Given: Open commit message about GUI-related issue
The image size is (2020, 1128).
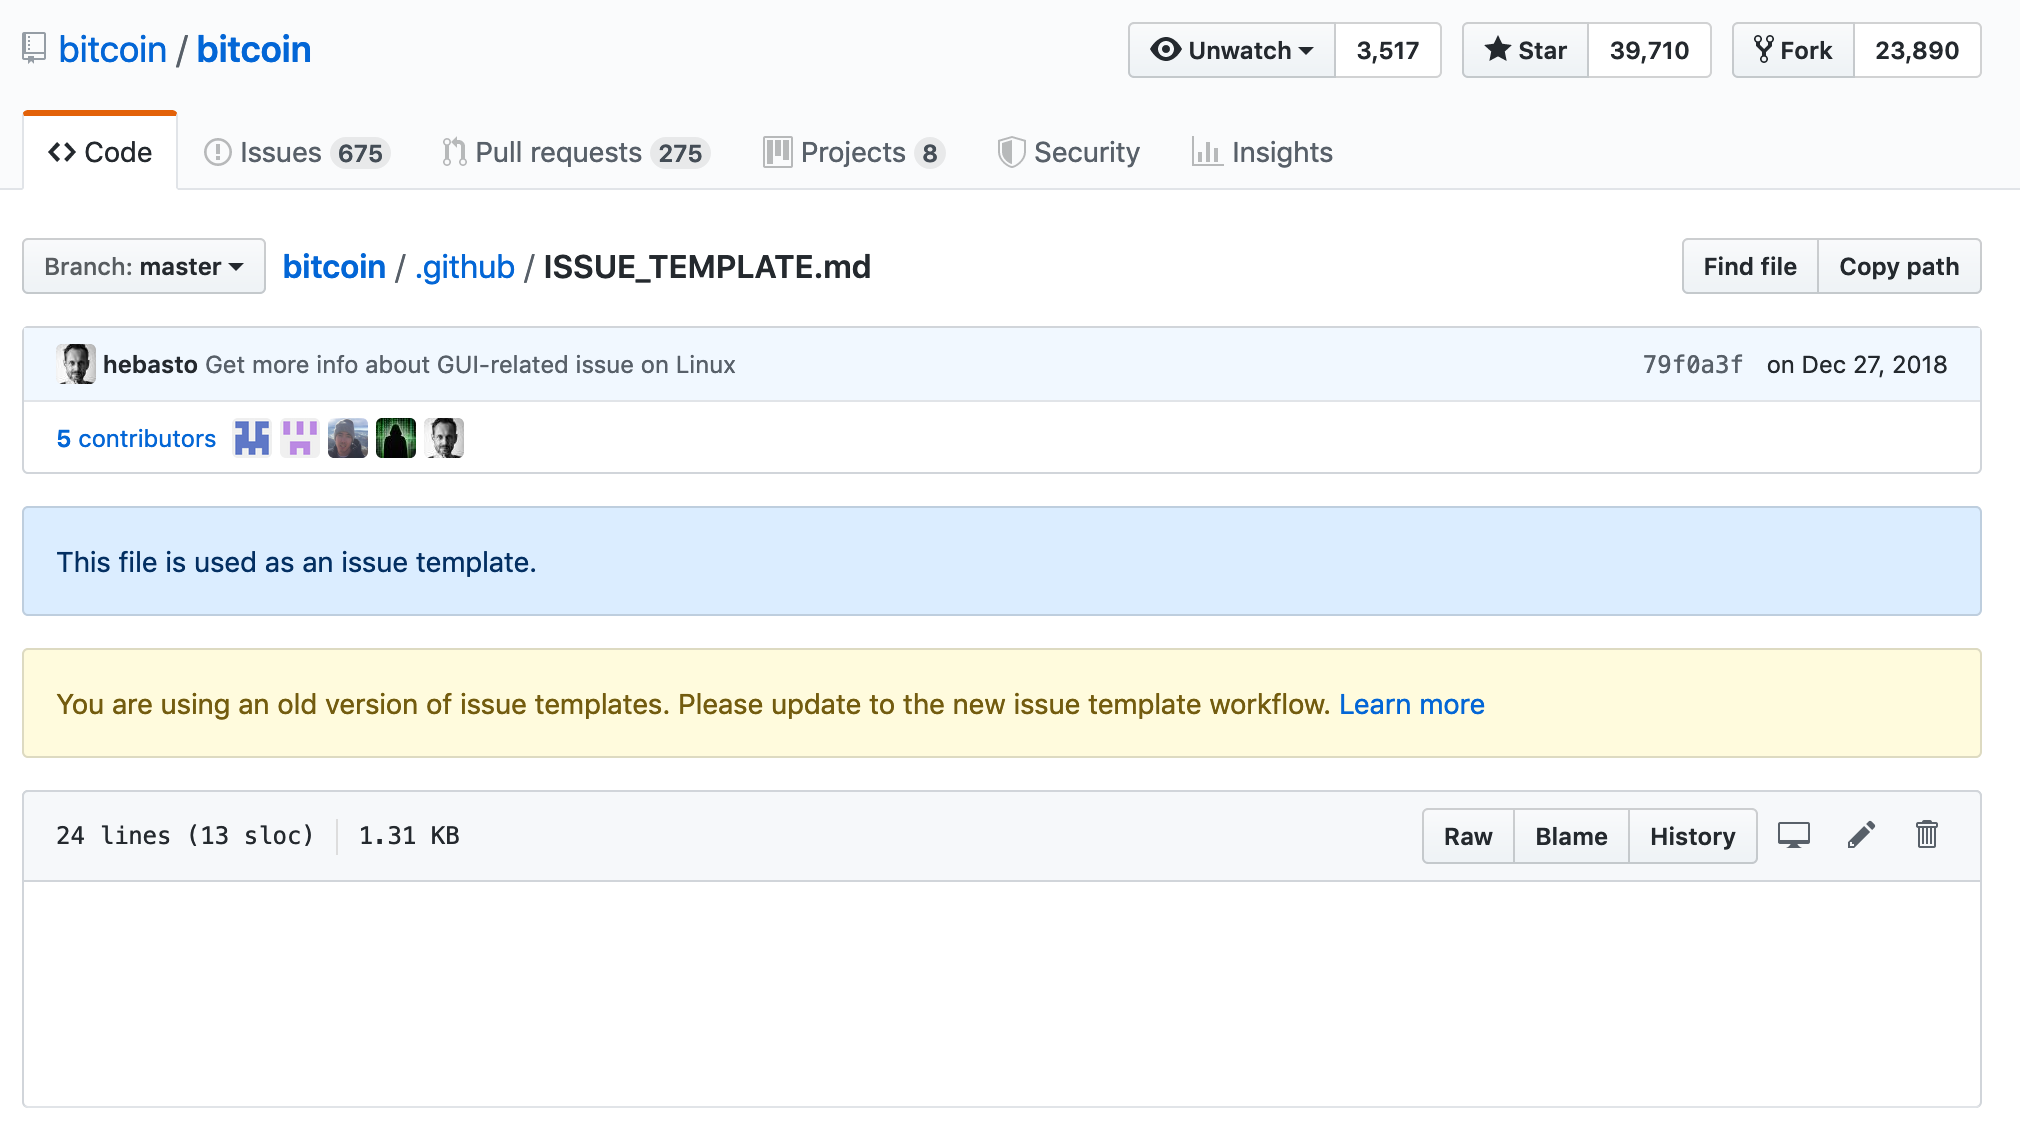Looking at the screenshot, I should coord(470,364).
